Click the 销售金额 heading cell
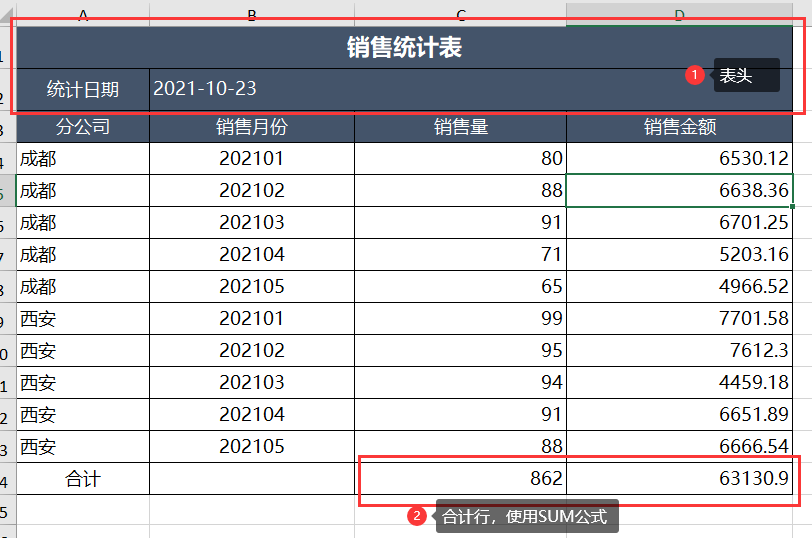 pos(679,127)
